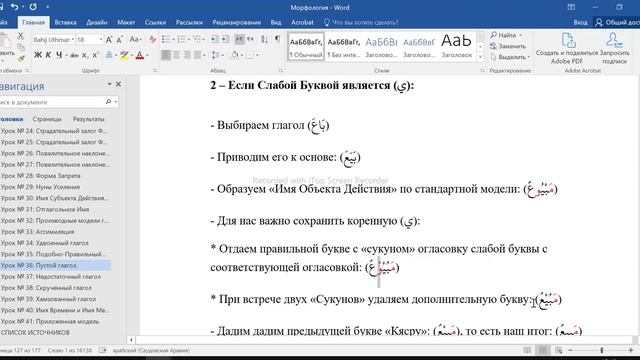This screenshot has height=360, width=640.
Task: Click Заменить (Replace) button
Action: pos(508,46)
